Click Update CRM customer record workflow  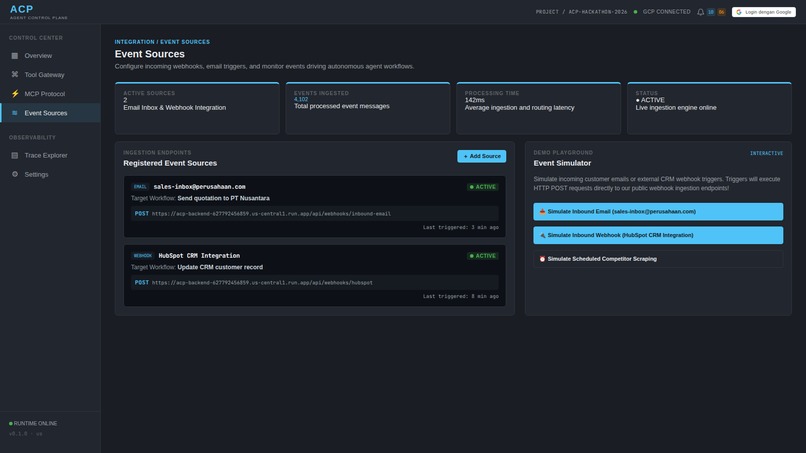[x=220, y=267]
